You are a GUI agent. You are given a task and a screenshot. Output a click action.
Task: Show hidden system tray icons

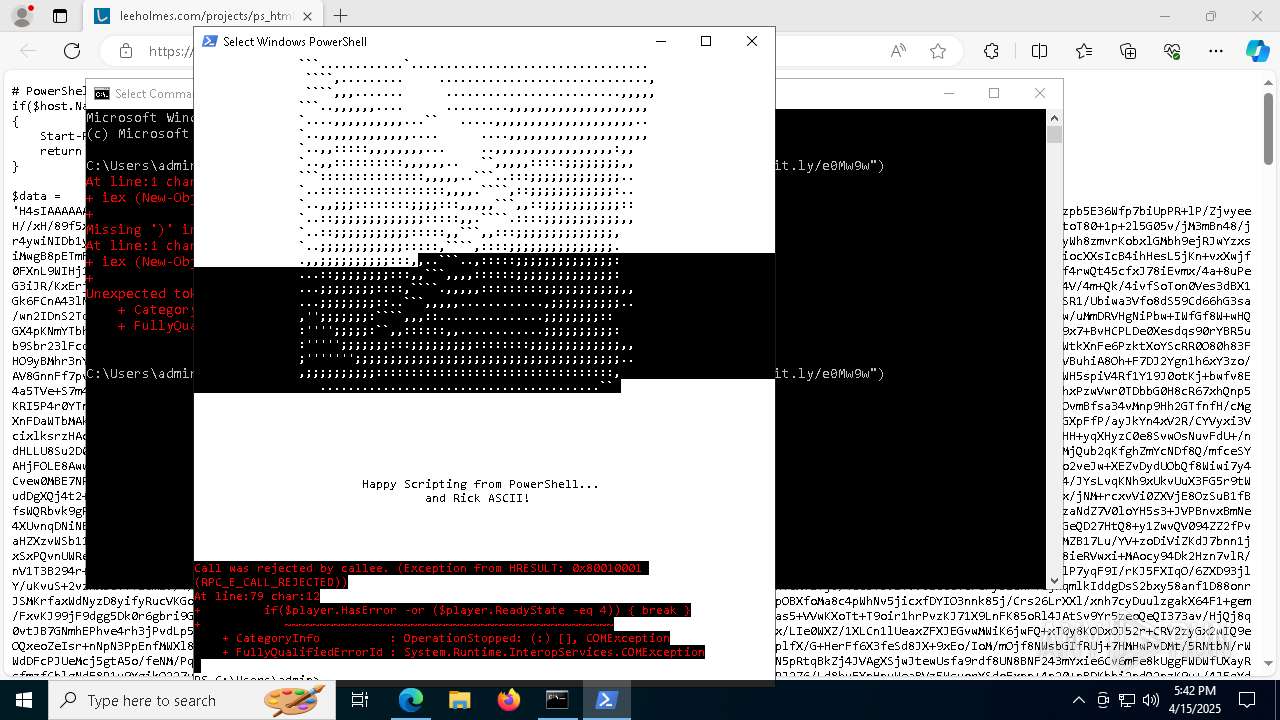pos(1078,700)
